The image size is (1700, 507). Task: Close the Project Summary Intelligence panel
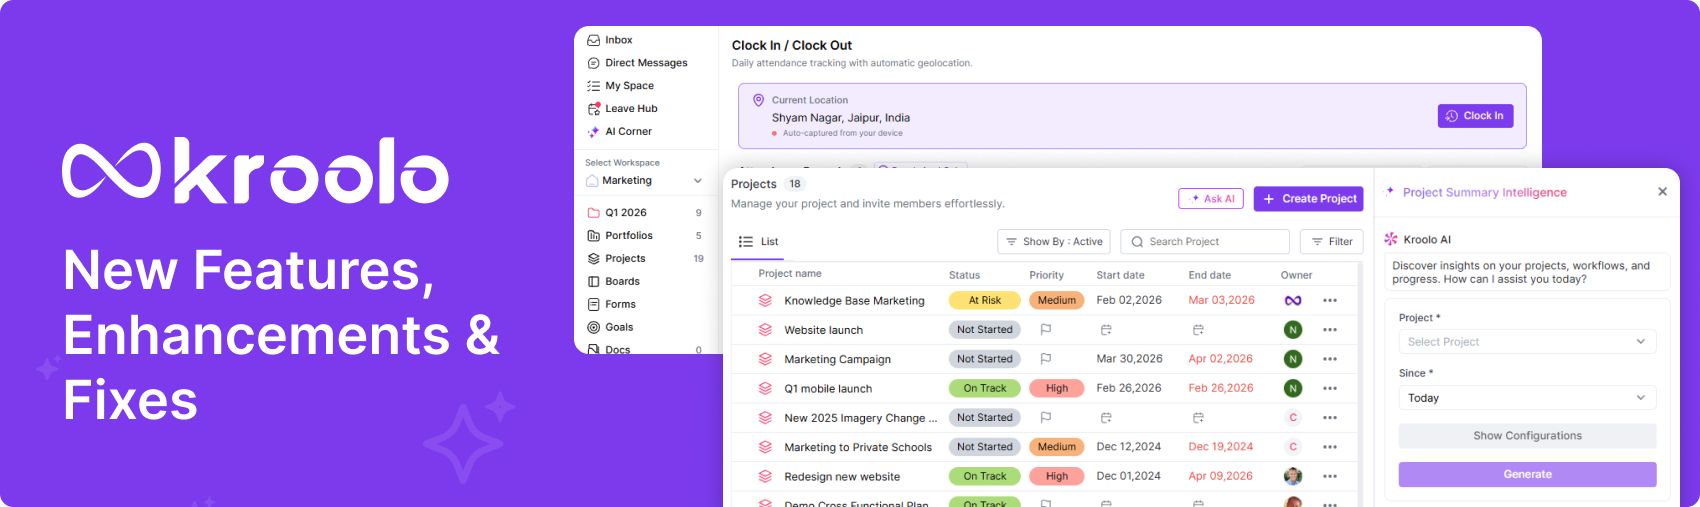(1662, 192)
